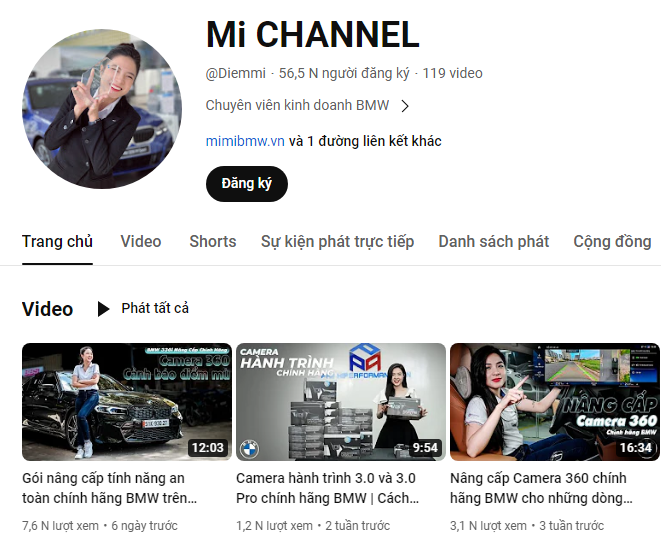Click the 16:34 duration badge
The image size is (661, 549).
[636, 447]
